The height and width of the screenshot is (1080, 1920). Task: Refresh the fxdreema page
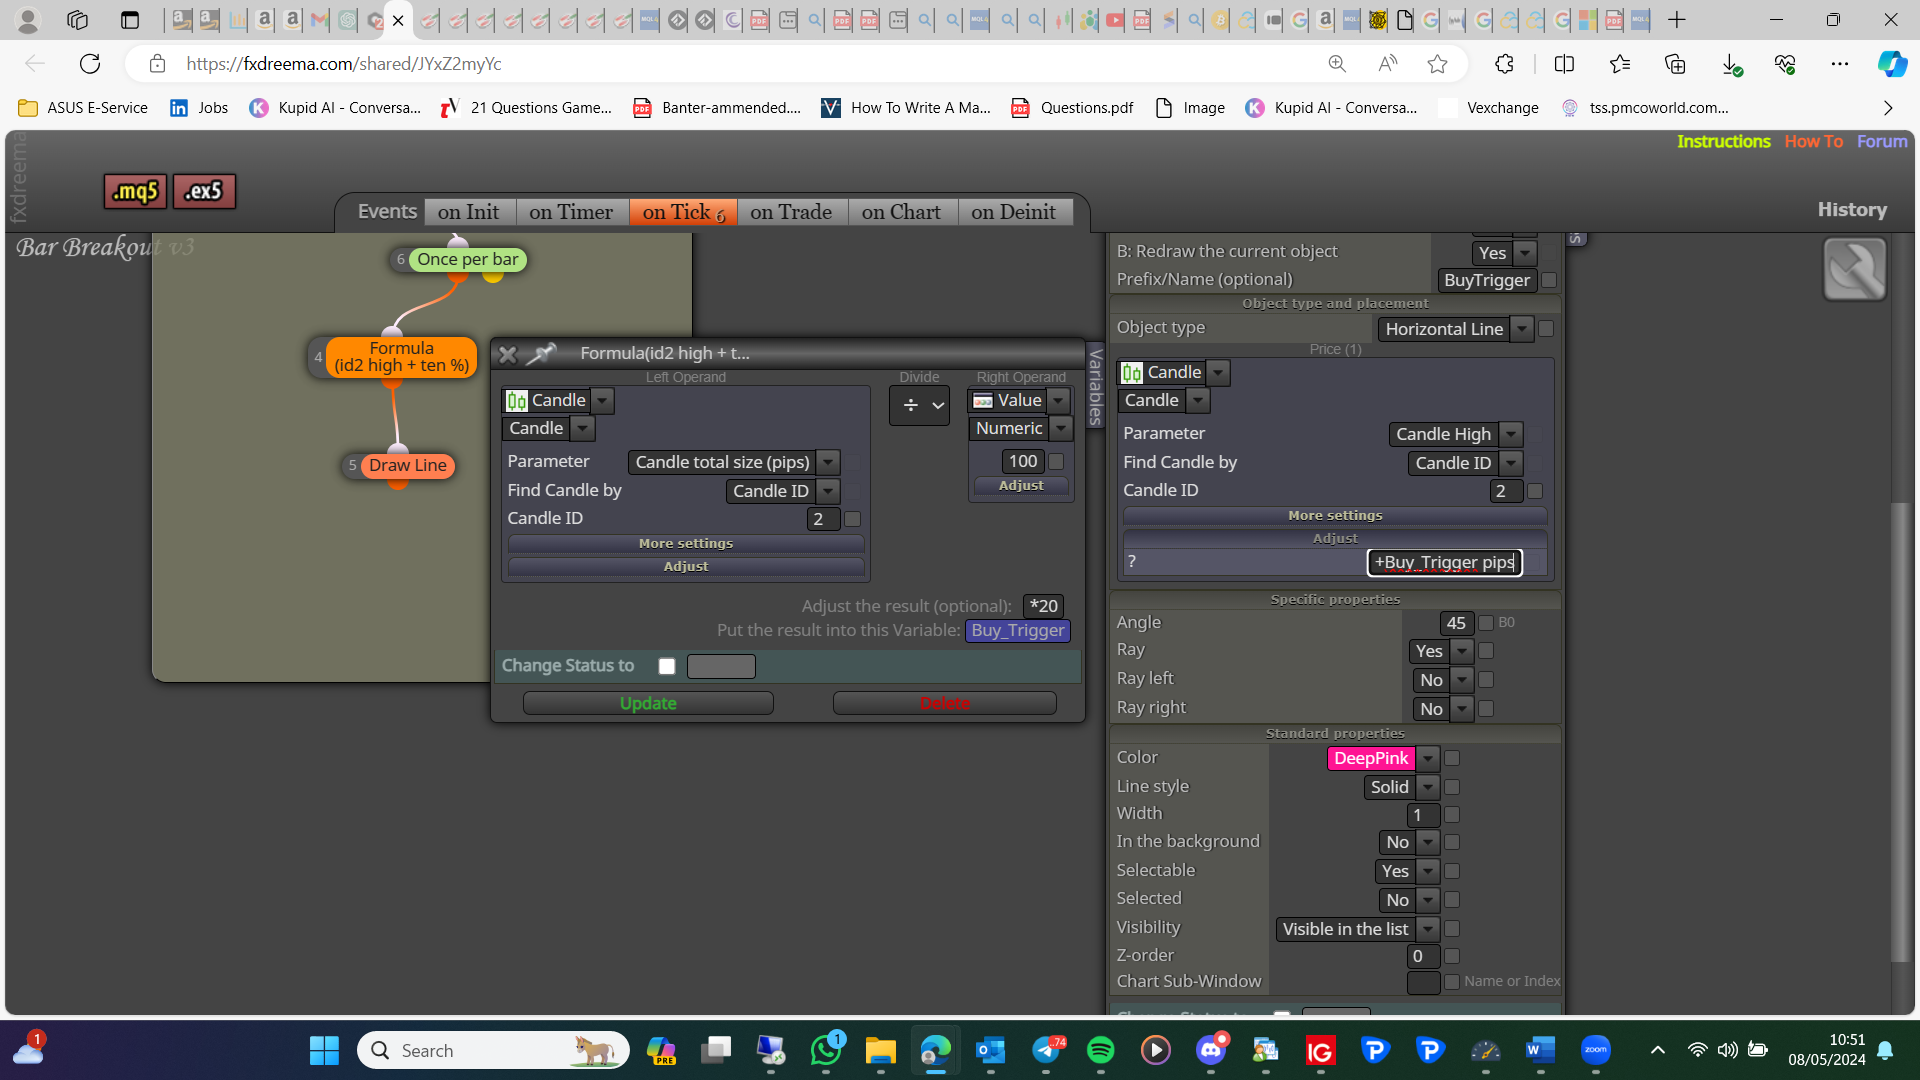pos(90,64)
